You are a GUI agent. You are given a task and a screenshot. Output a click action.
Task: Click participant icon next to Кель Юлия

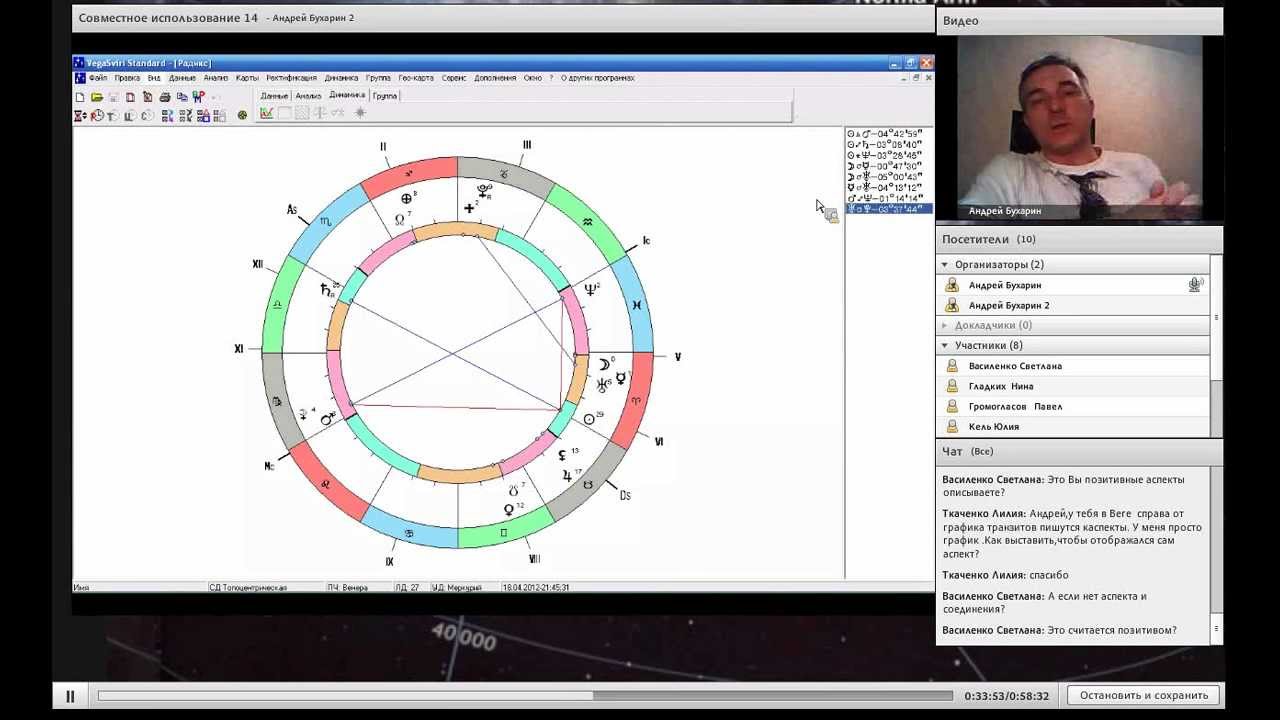point(952,426)
